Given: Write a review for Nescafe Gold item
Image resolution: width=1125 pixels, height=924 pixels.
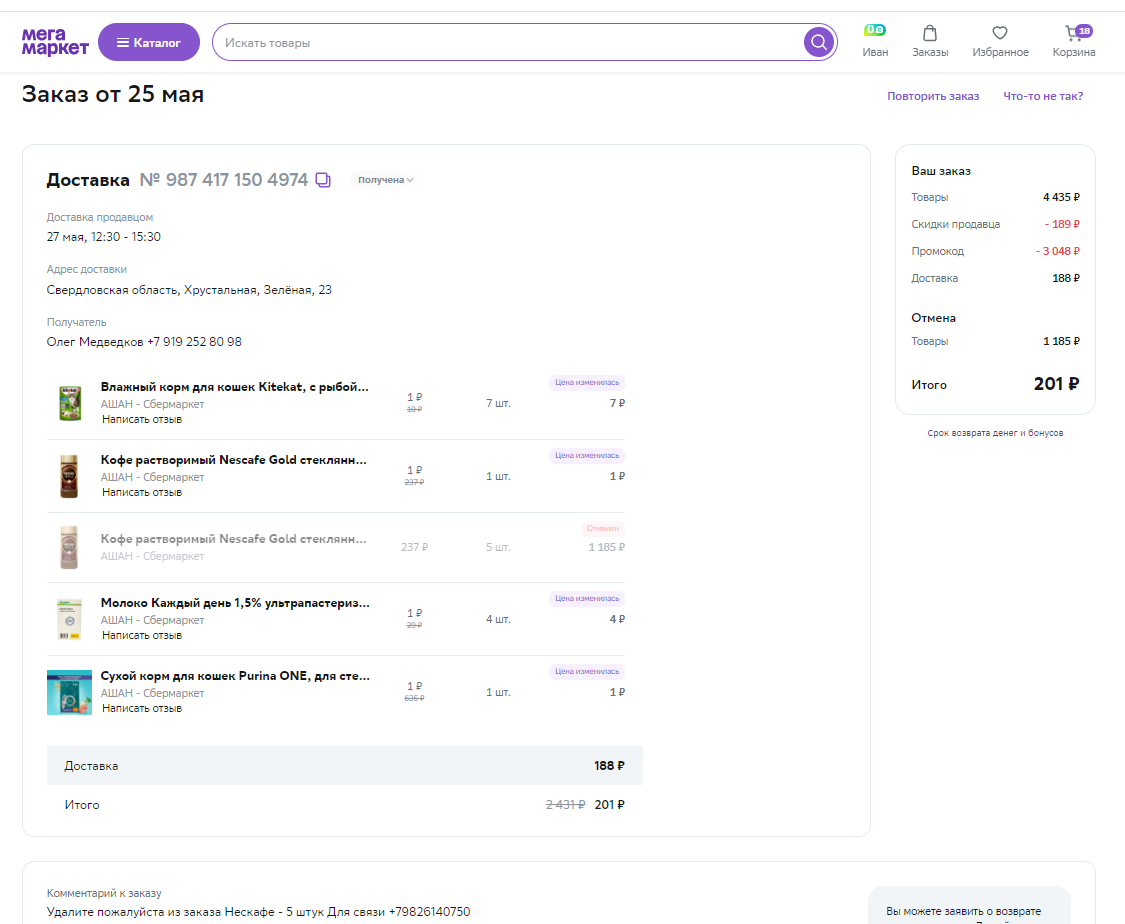Looking at the screenshot, I should [x=142, y=492].
